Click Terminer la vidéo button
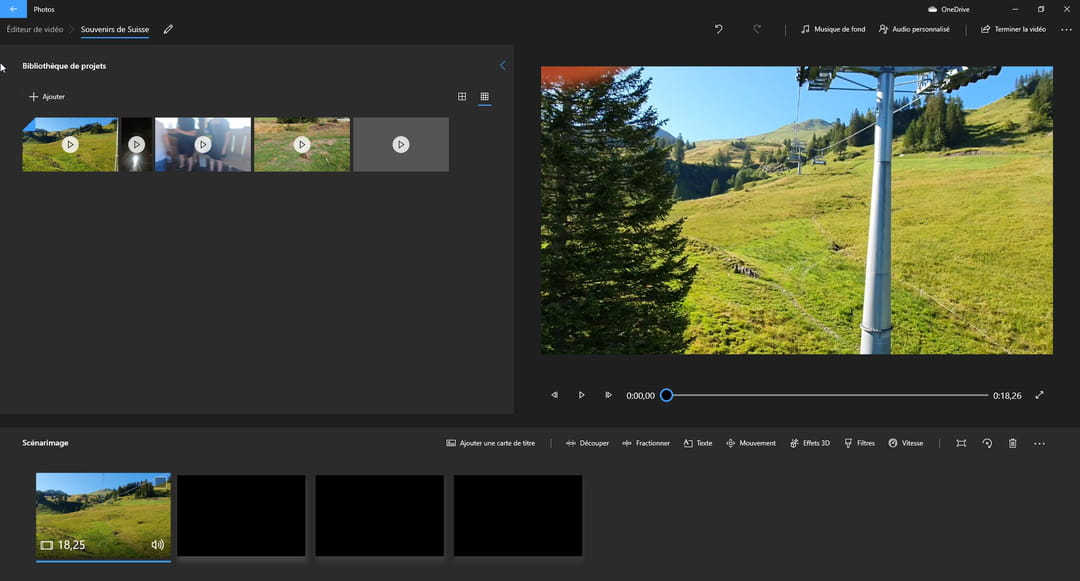 [x=1013, y=29]
